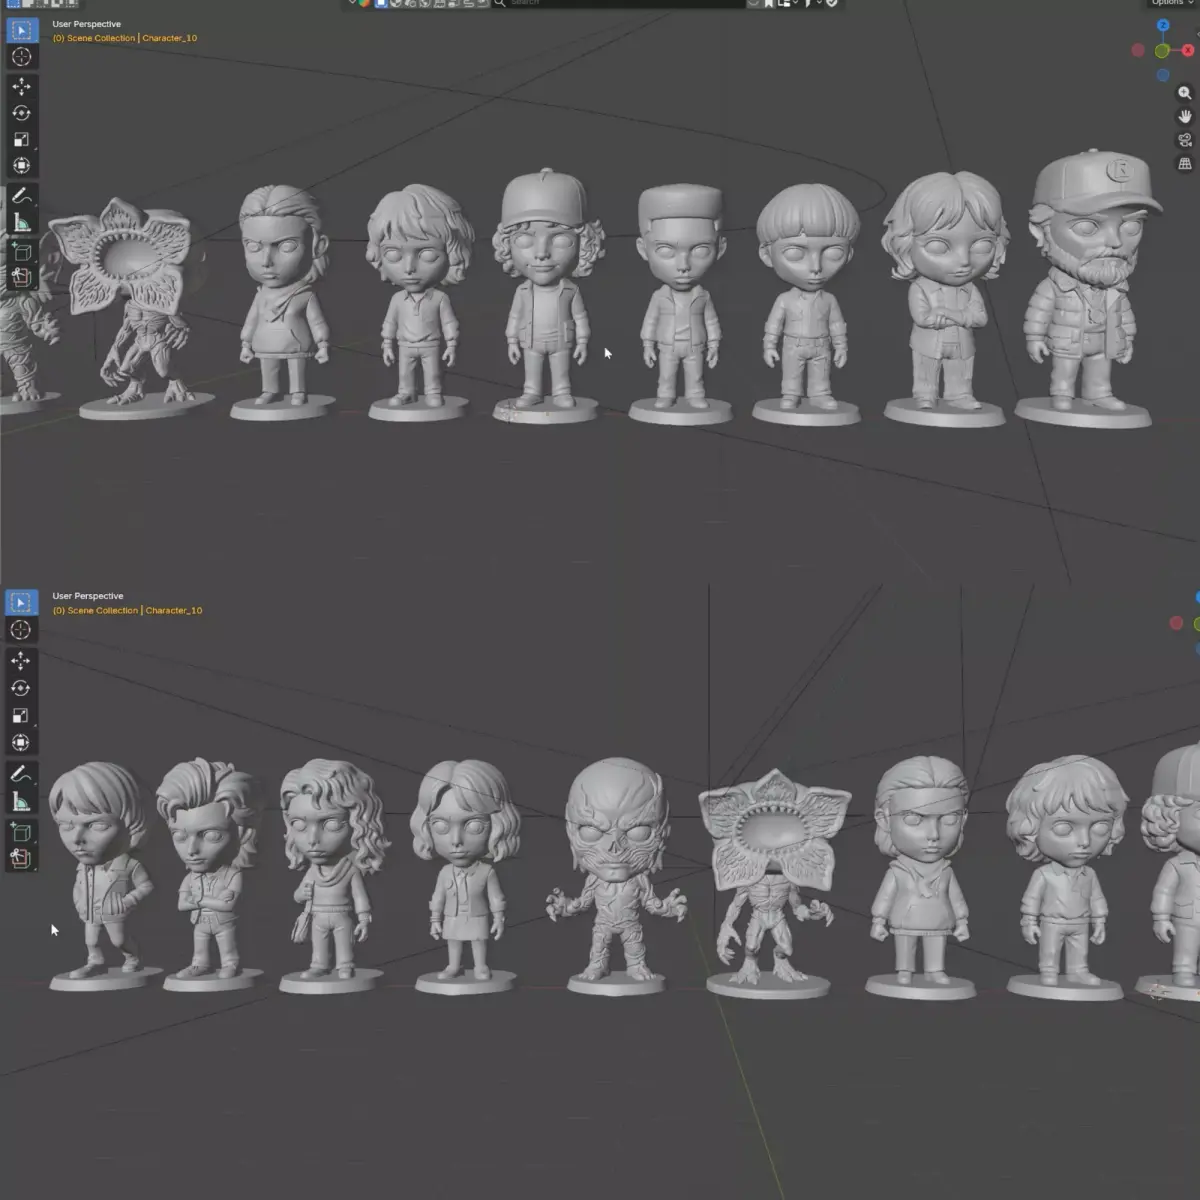Click the faded blue negative Z gizmo circle

[x=1163, y=75]
